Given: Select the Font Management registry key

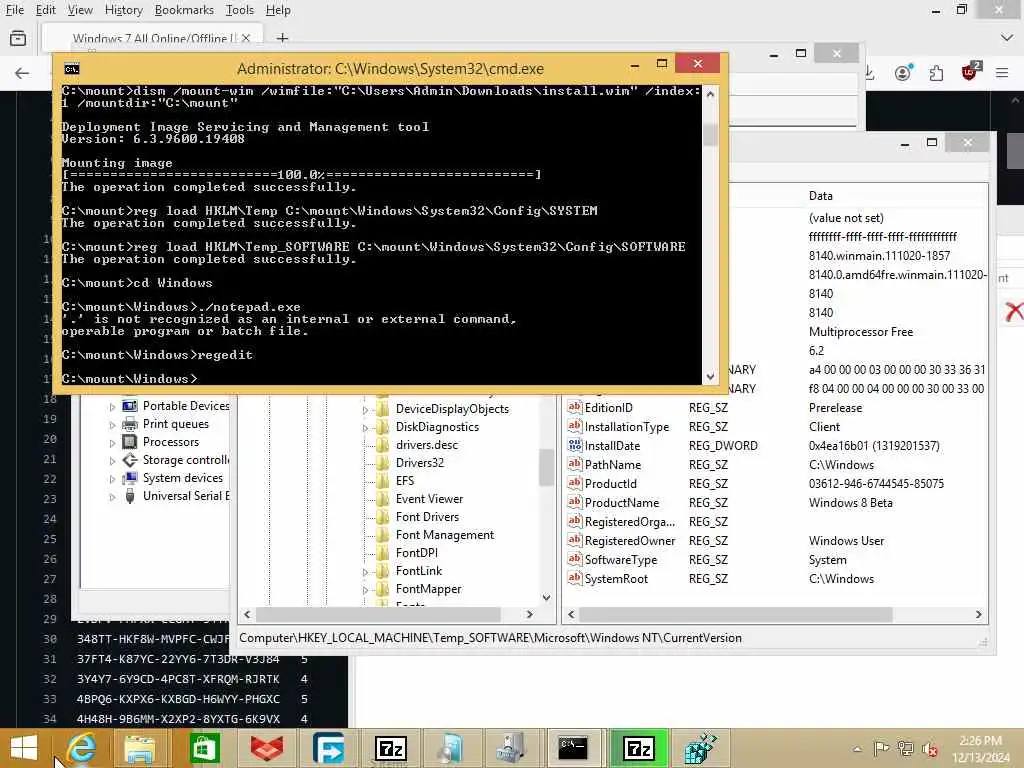Looking at the screenshot, I should coord(445,535).
